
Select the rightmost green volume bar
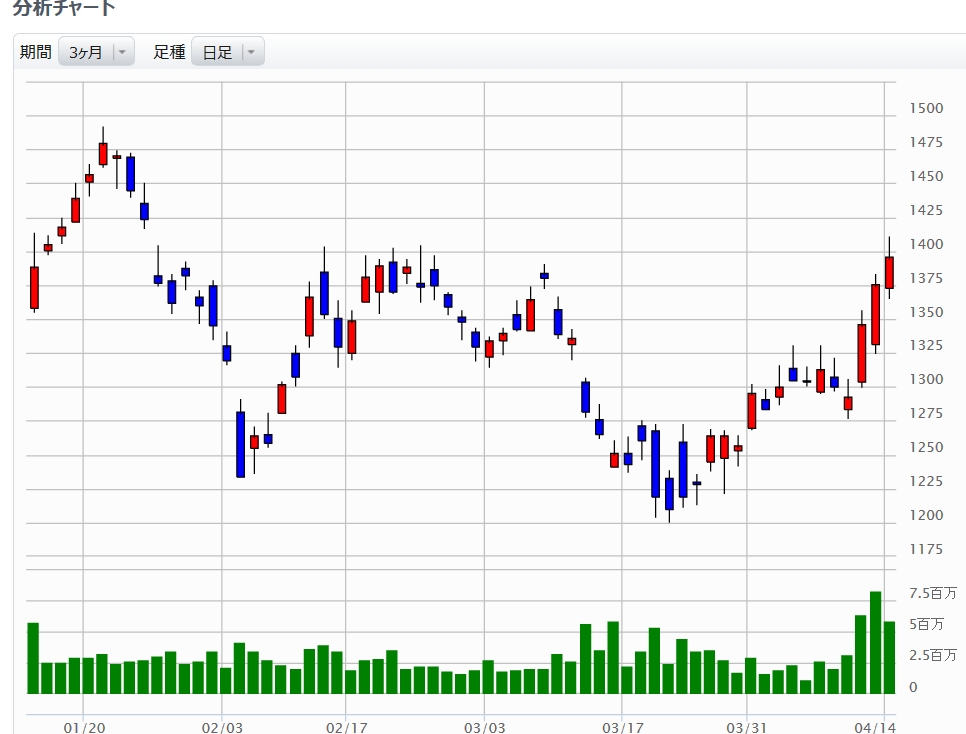point(889,657)
